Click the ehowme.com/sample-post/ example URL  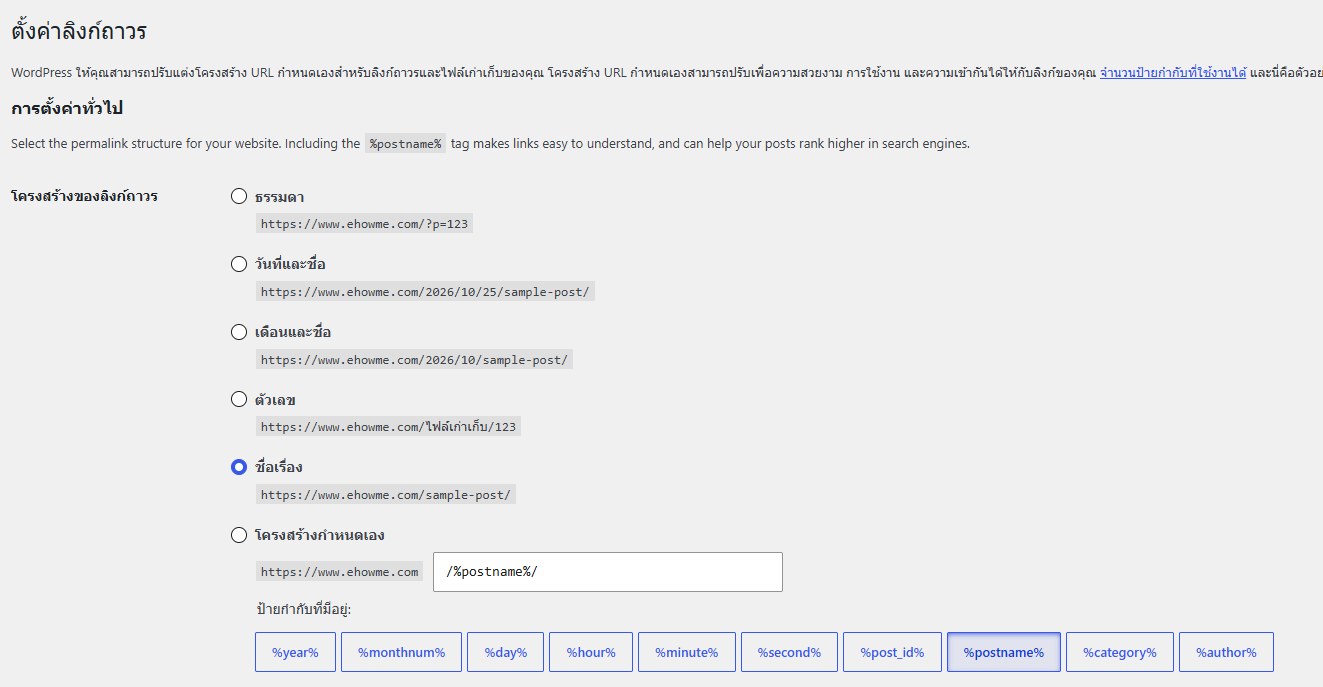coord(385,495)
